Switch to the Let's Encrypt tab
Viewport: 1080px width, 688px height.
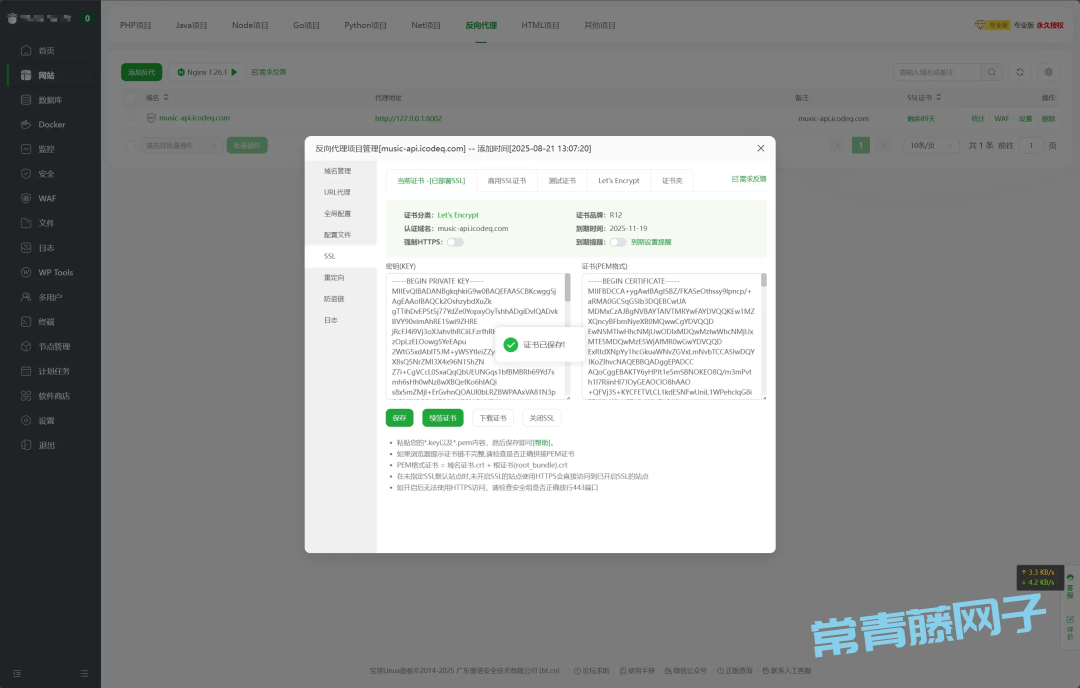pyautogui.click(x=618, y=180)
